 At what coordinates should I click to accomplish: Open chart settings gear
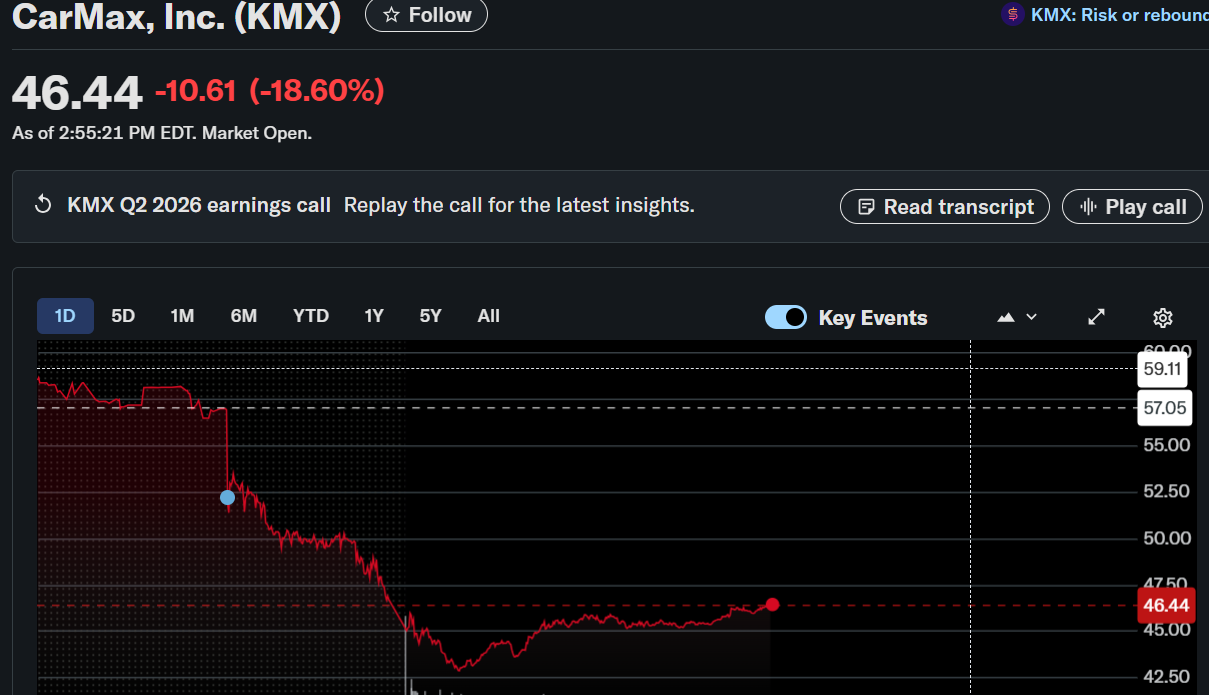coord(1162,318)
